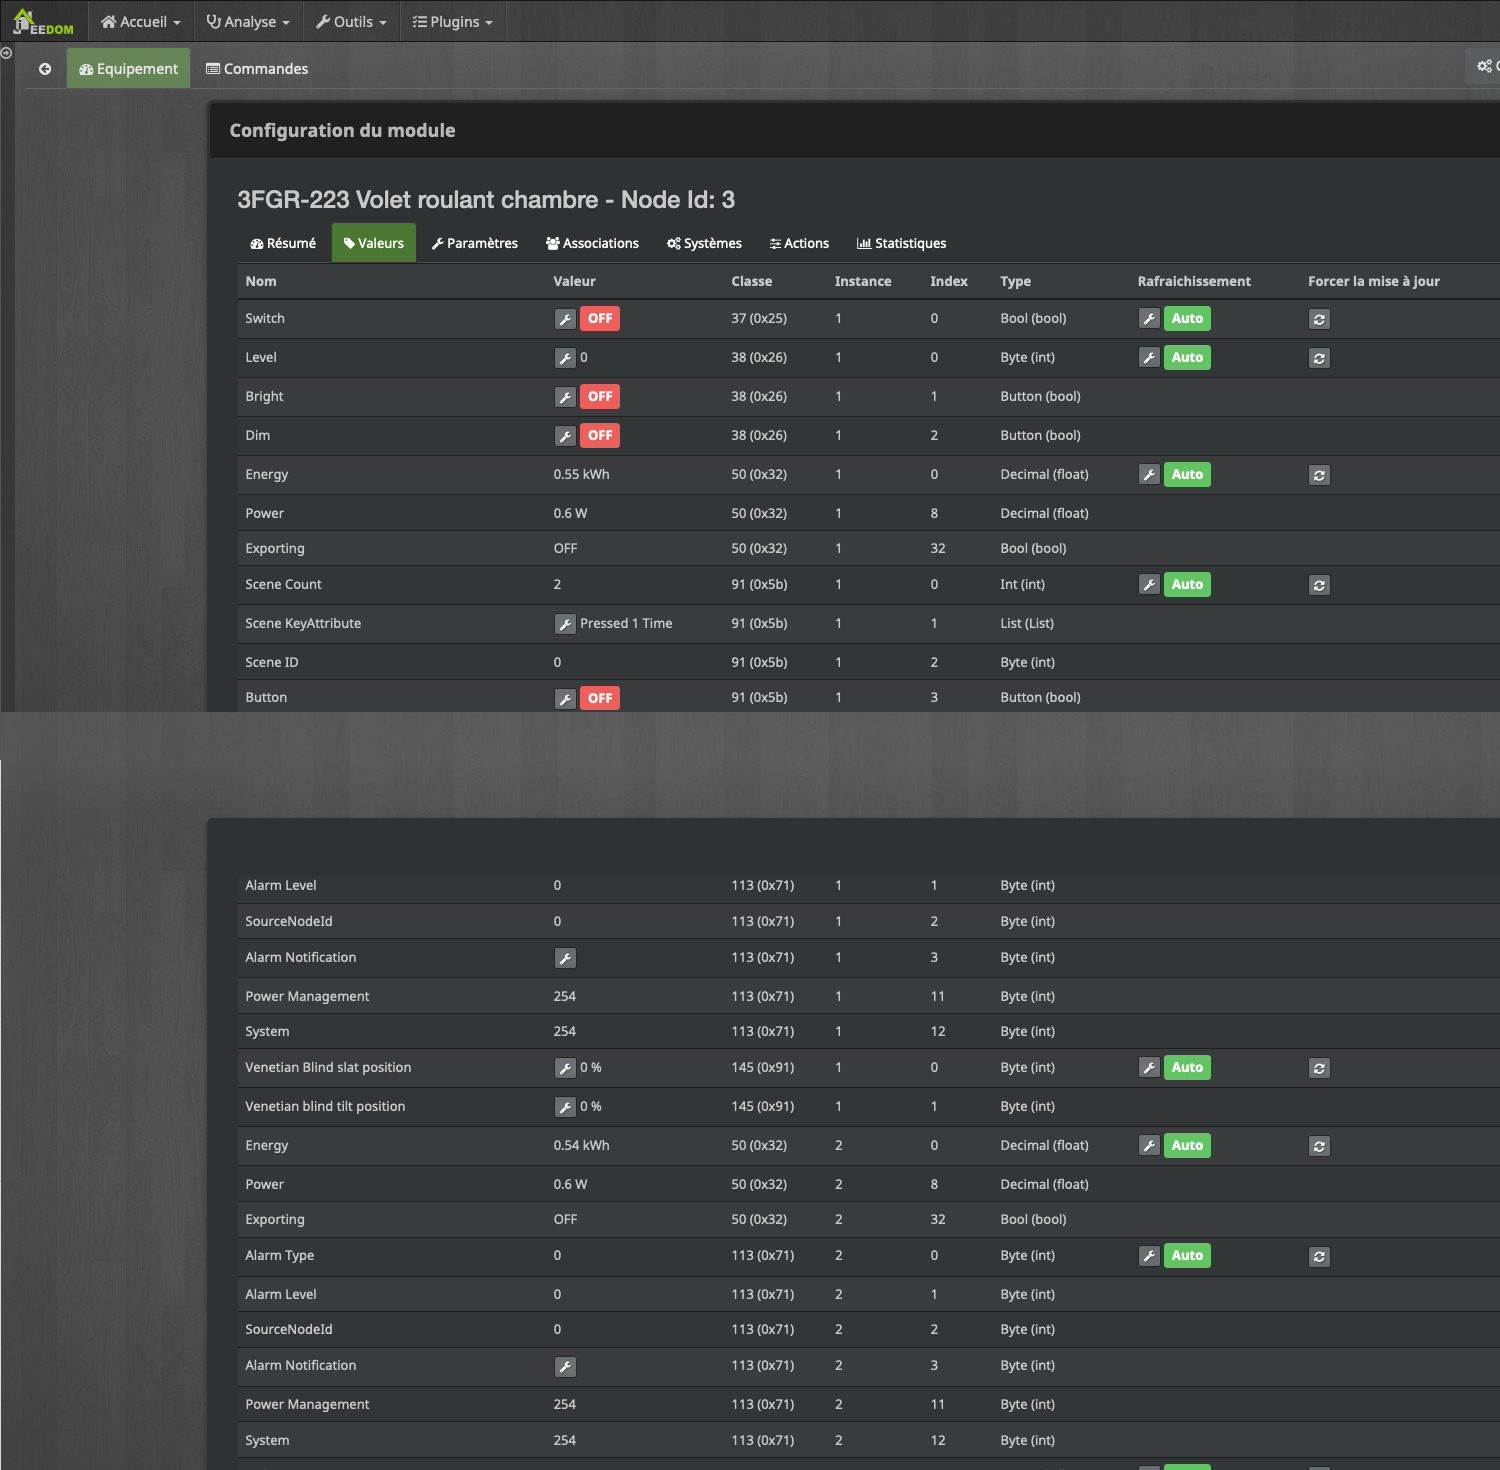Open the Actions tab
Image resolution: width=1500 pixels, height=1470 pixels.
(799, 243)
